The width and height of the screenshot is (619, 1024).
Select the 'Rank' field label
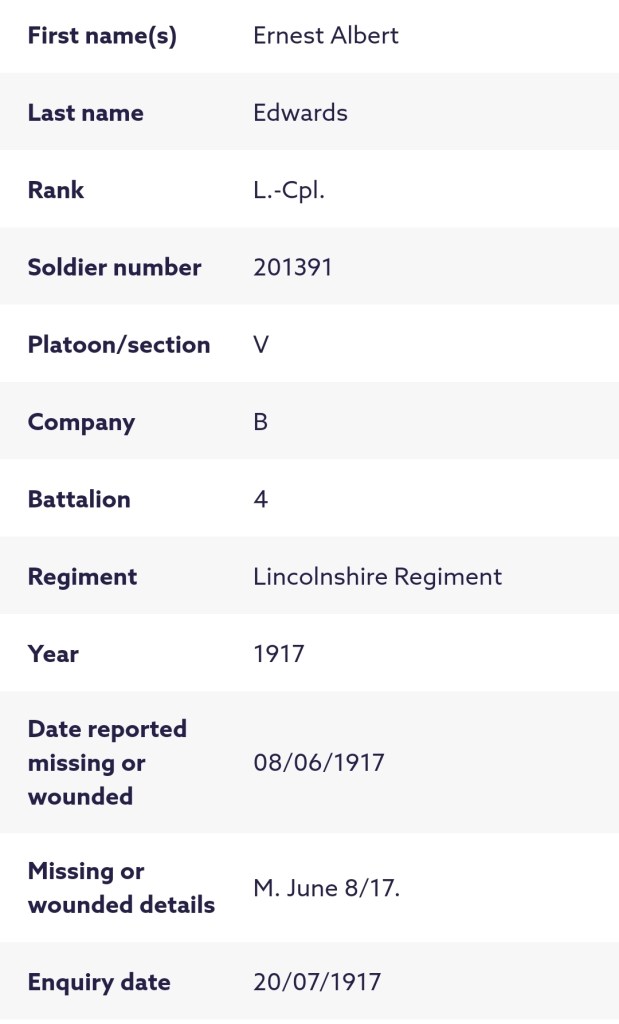pos(56,190)
